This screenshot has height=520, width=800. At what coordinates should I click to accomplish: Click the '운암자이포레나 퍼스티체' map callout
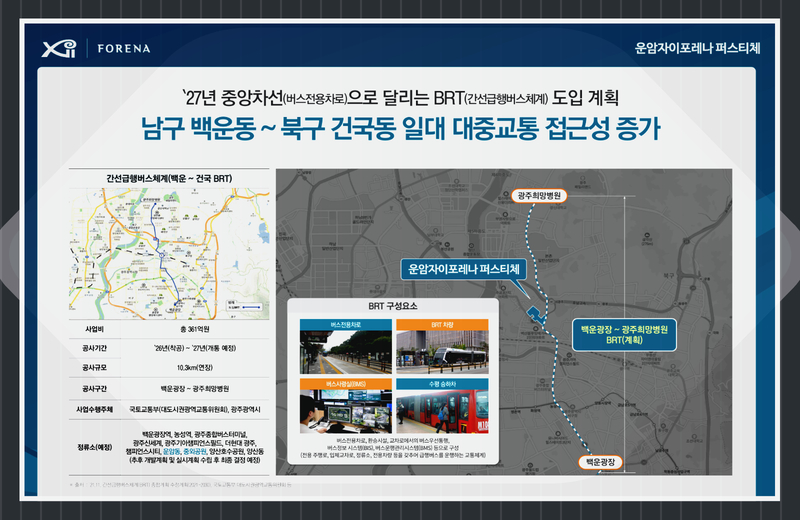pos(464,269)
